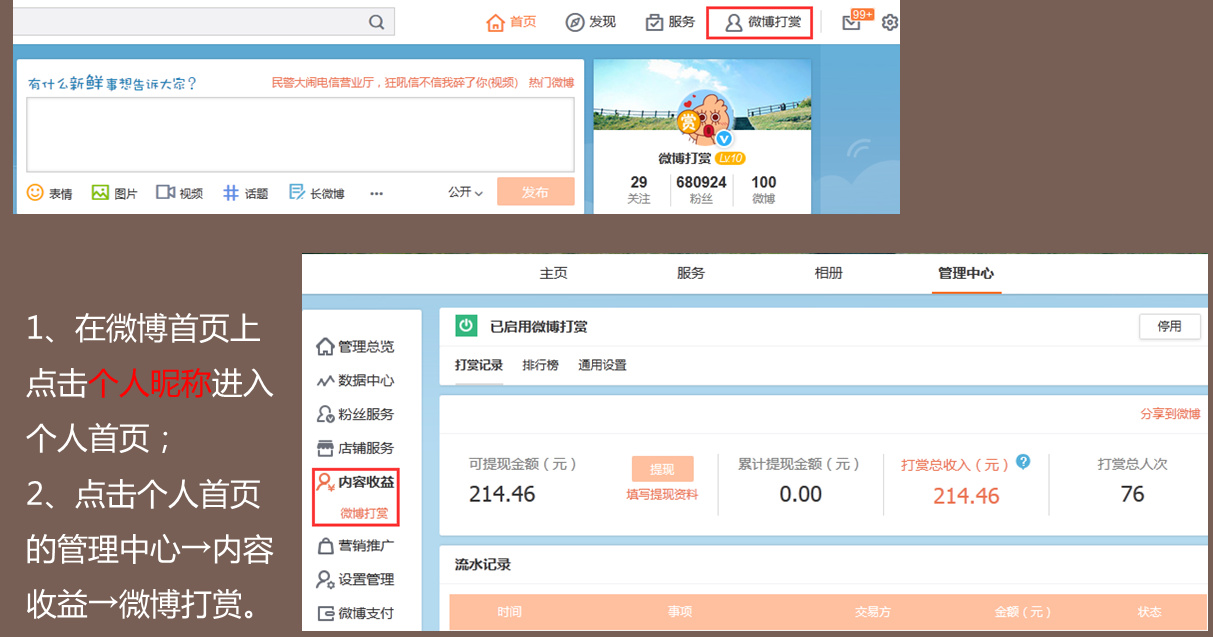Open the mail icon with the 99+ badge

853,21
